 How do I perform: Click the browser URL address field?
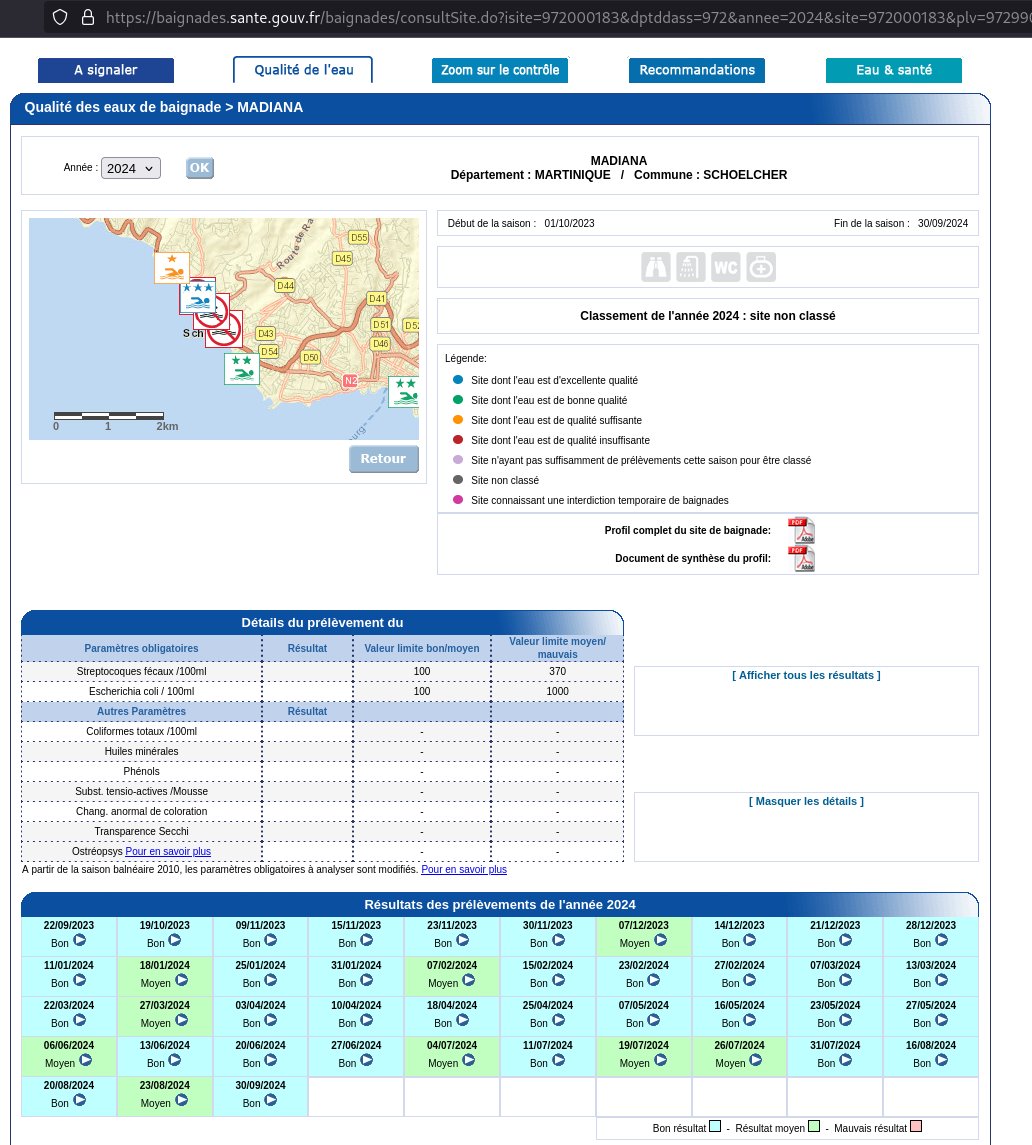pos(566,18)
